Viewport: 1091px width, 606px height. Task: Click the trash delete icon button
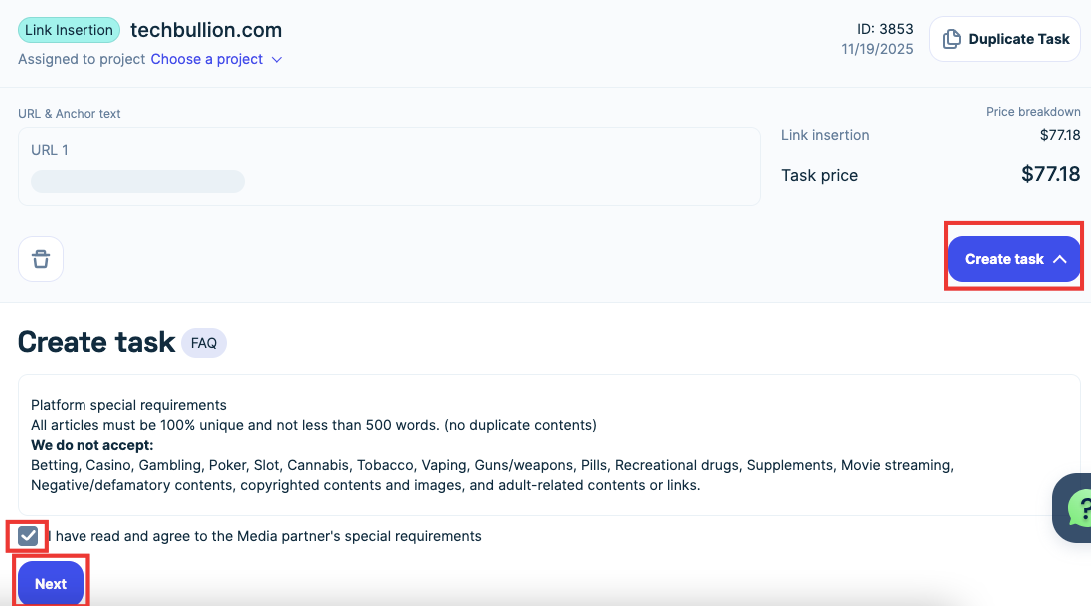(41, 259)
